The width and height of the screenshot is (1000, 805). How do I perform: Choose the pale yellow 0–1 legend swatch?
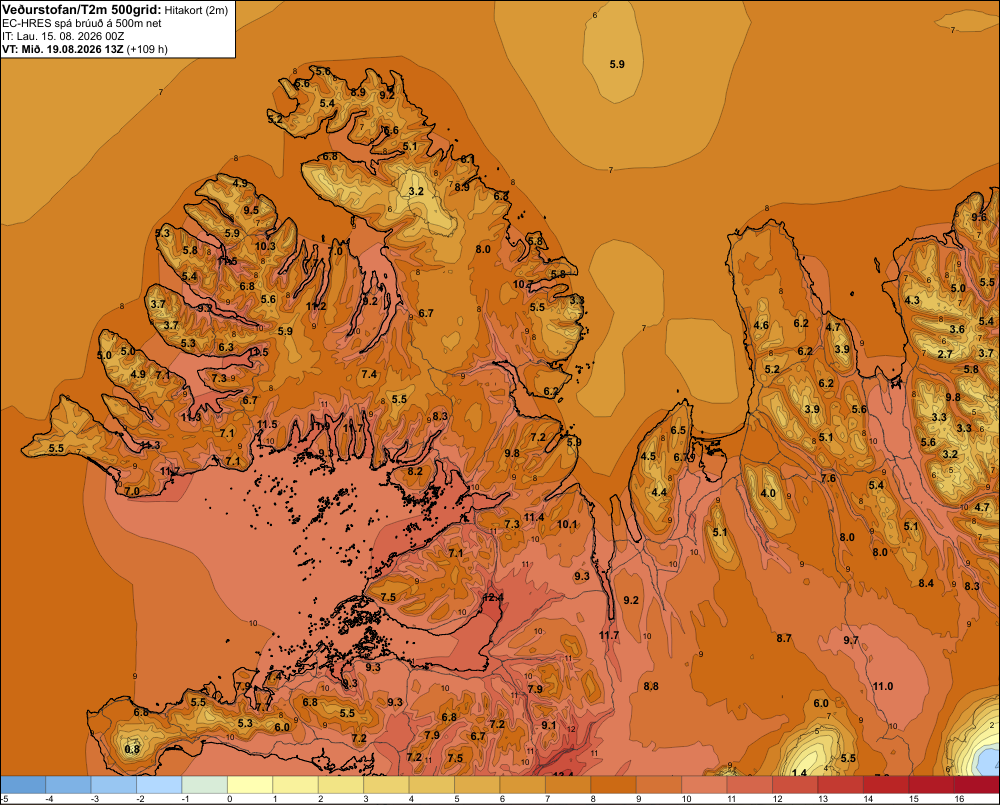[250, 785]
